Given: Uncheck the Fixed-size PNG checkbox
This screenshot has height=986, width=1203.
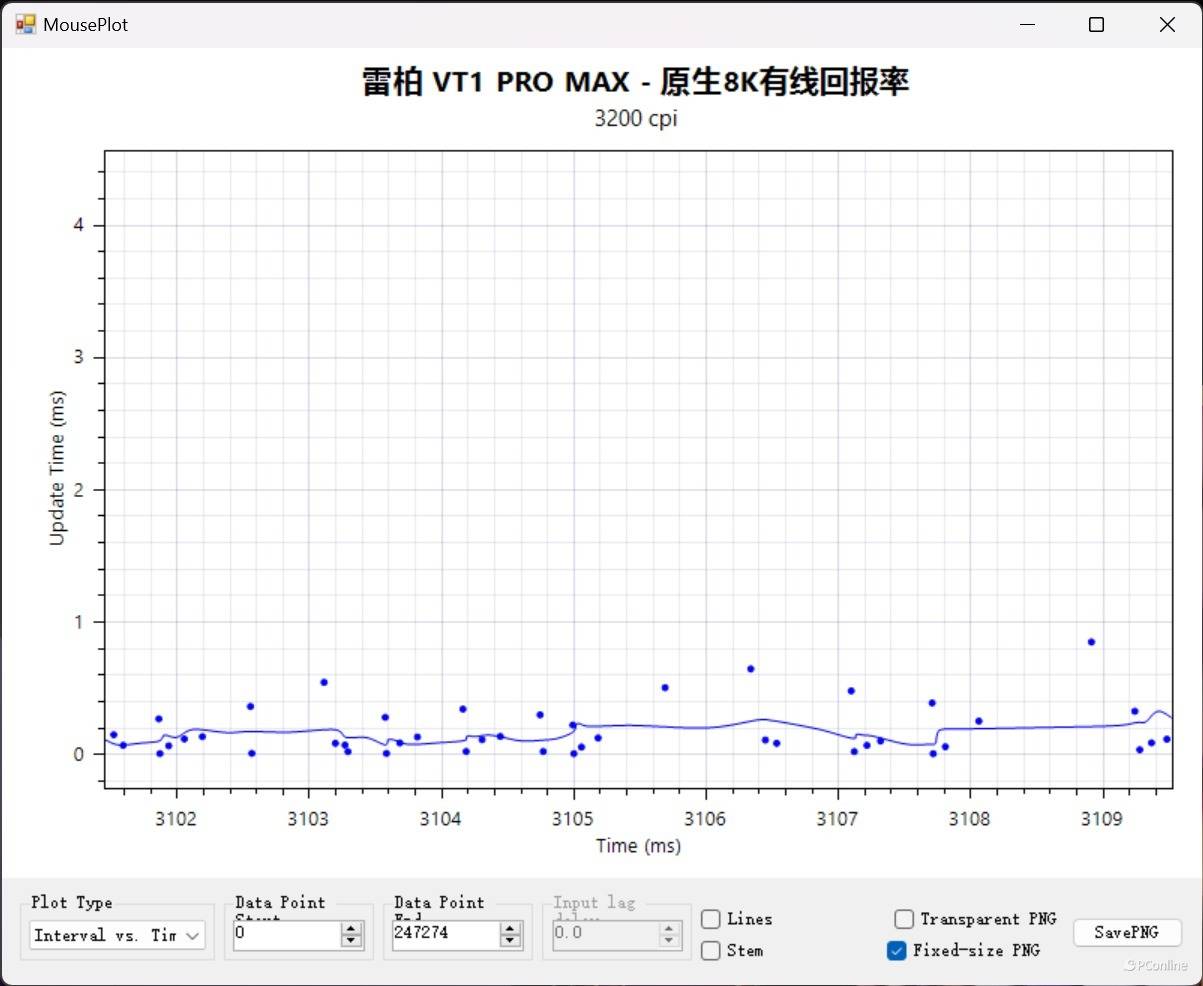Looking at the screenshot, I should (x=897, y=950).
